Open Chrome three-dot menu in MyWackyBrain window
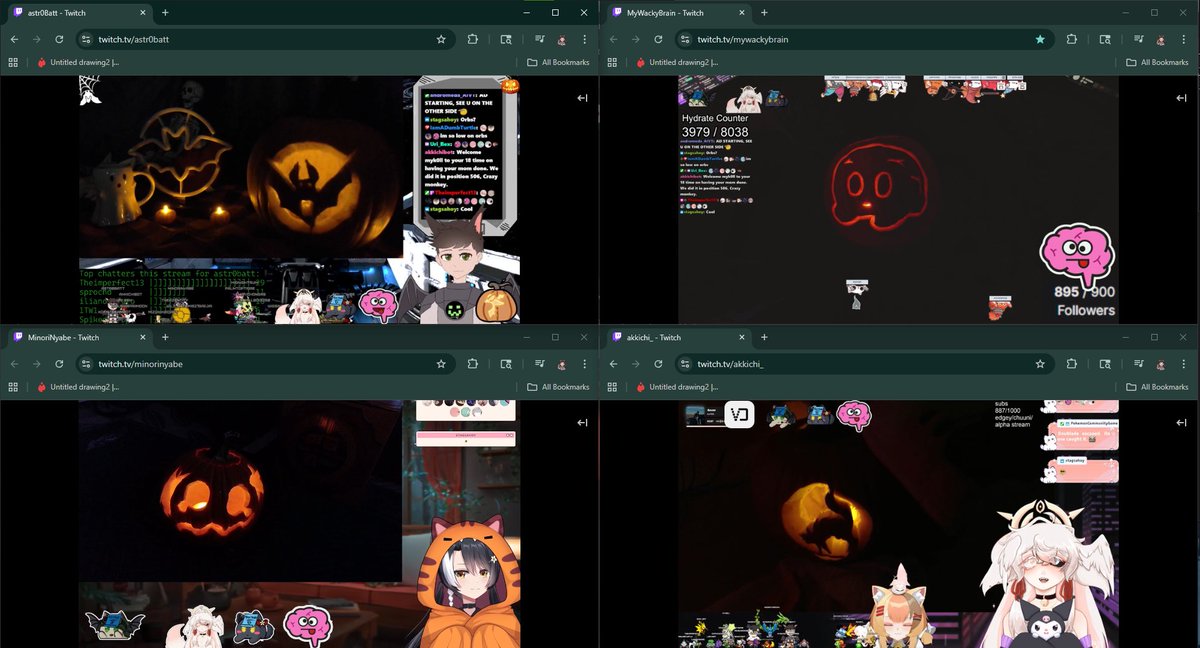1200x648 pixels. 1185,39
